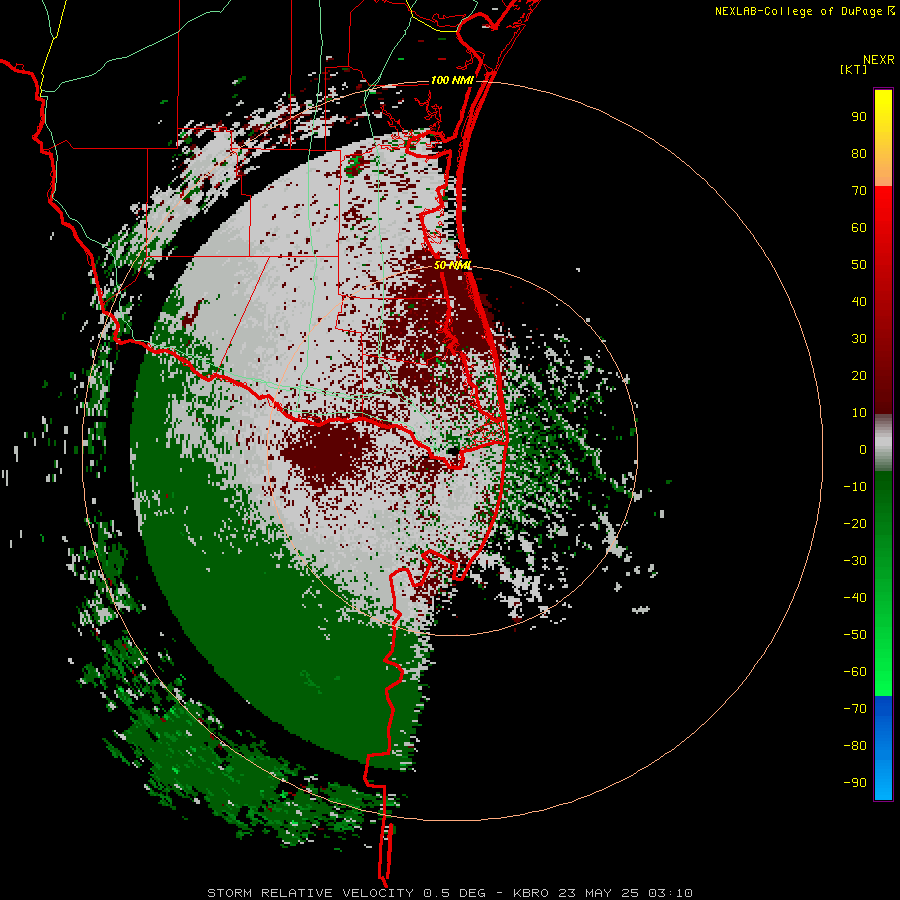Click the -70 value on the velocity scale
The width and height of the screenshot is (900, 900).
[855, 709]
